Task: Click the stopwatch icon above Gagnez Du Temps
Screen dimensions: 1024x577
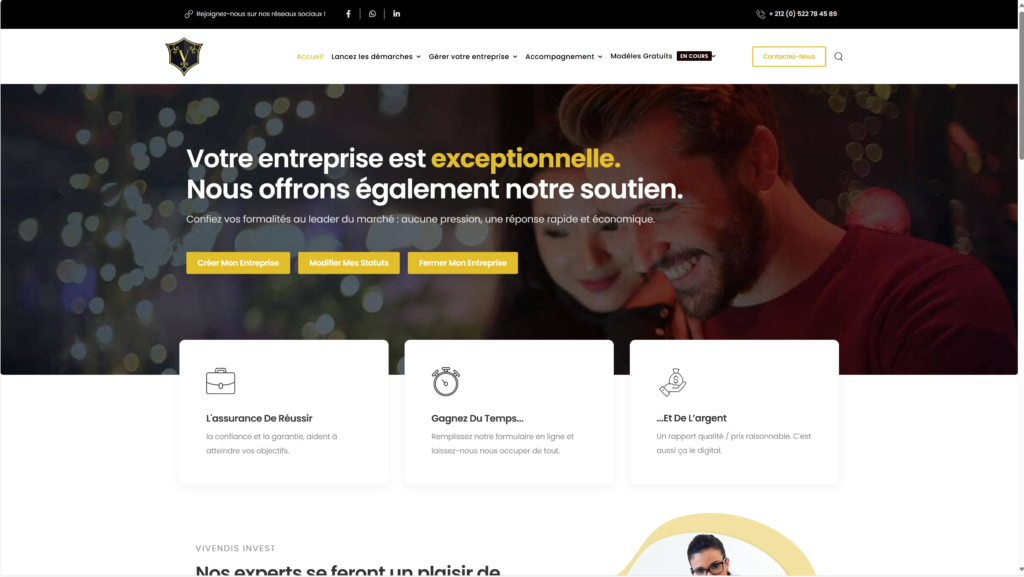Action: (x=445, y=381)
